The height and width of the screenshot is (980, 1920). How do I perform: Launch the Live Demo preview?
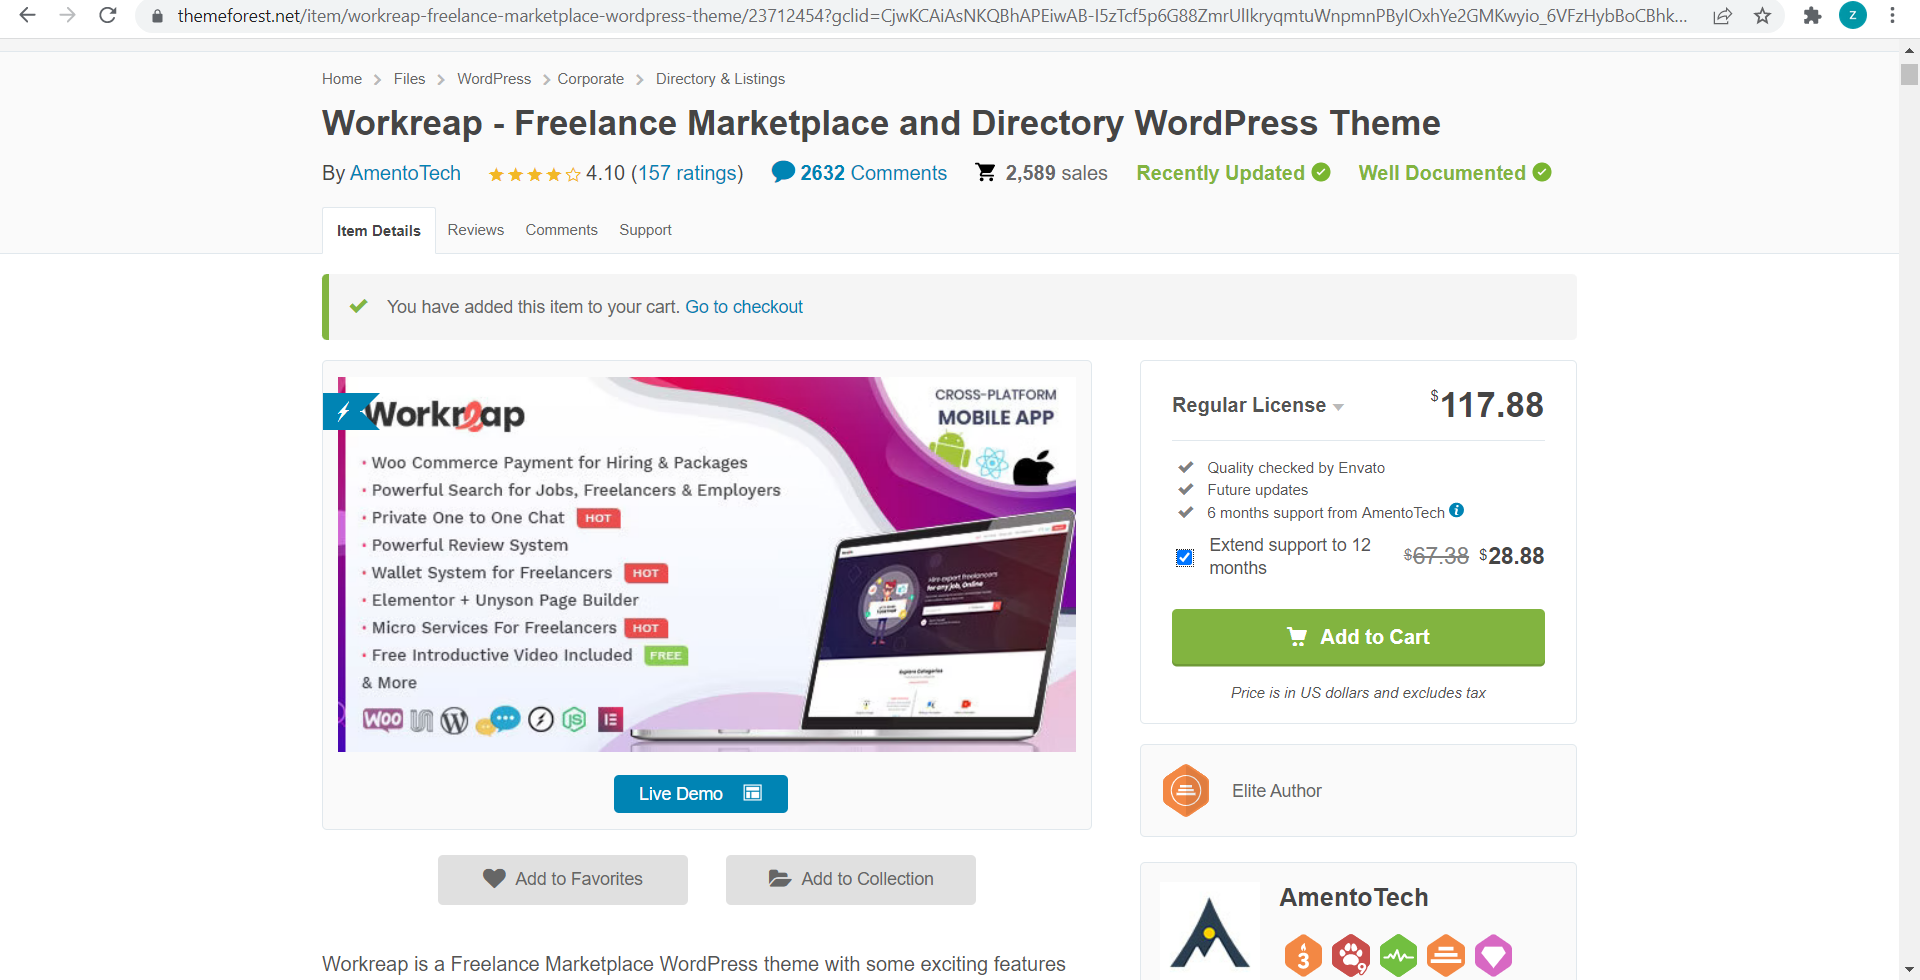[x=701, y=794]
